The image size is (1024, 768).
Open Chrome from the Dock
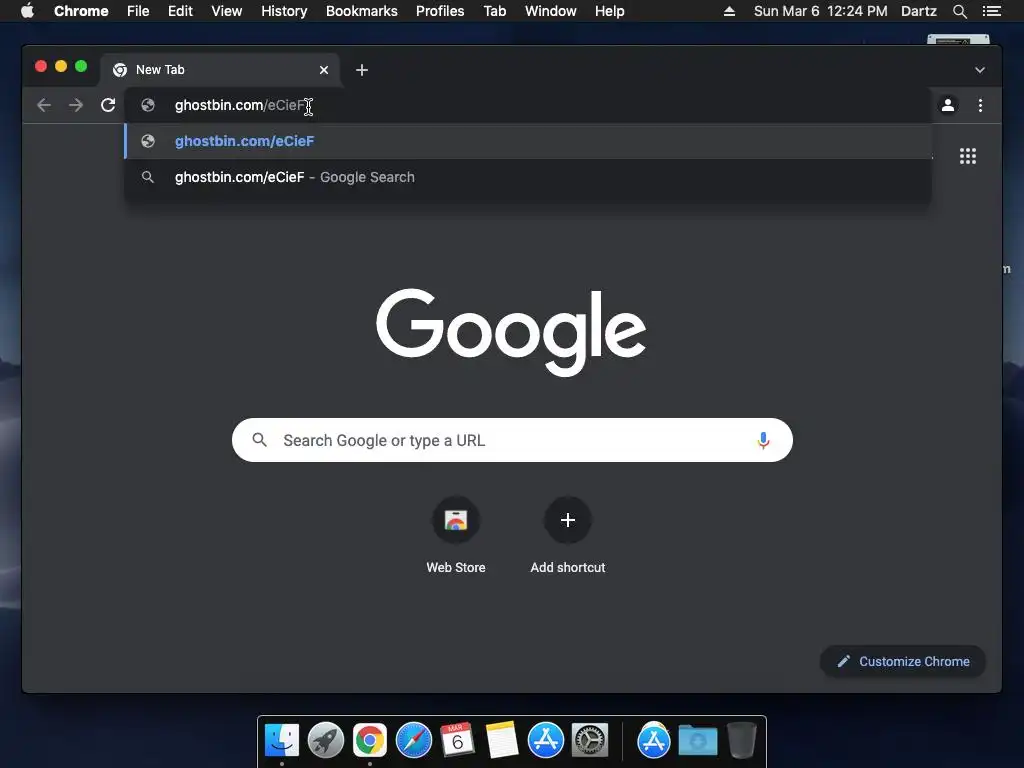(370, 740)
